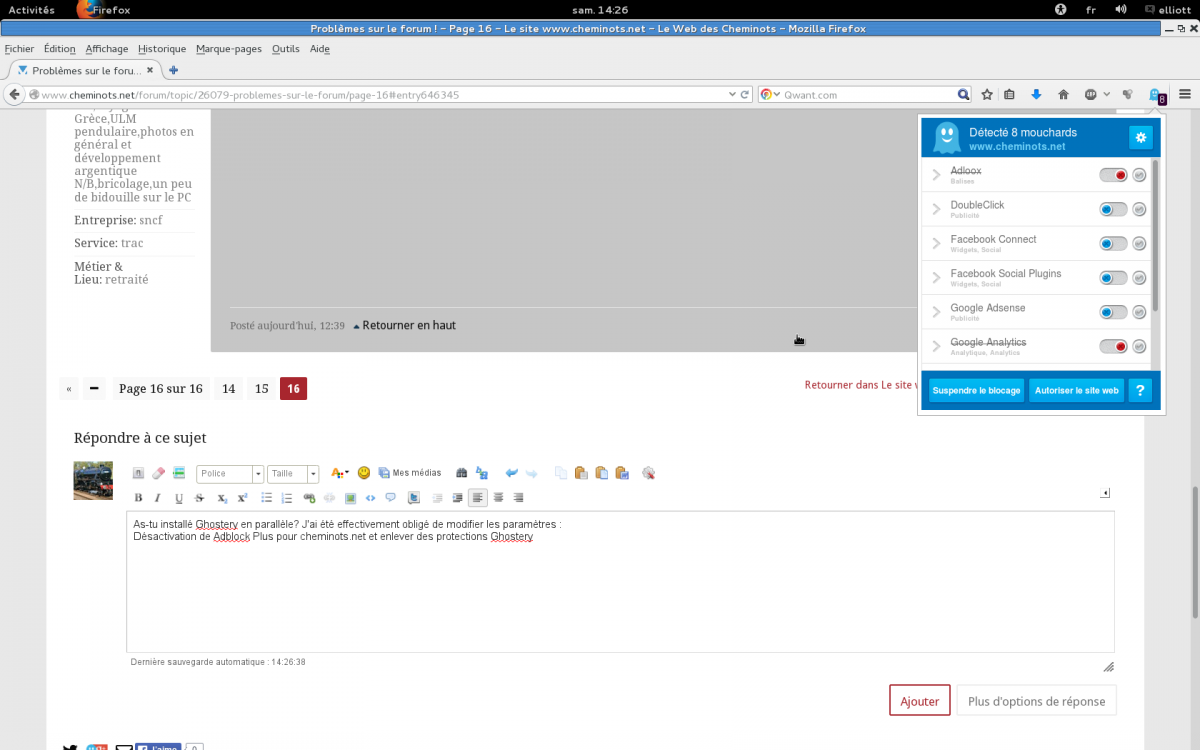Image resolution: width=1200 pixels, height=750 pixels.
Task: Open the Firefox hamburger menu
Action: pyautogui.click(x=1185, y=94)
